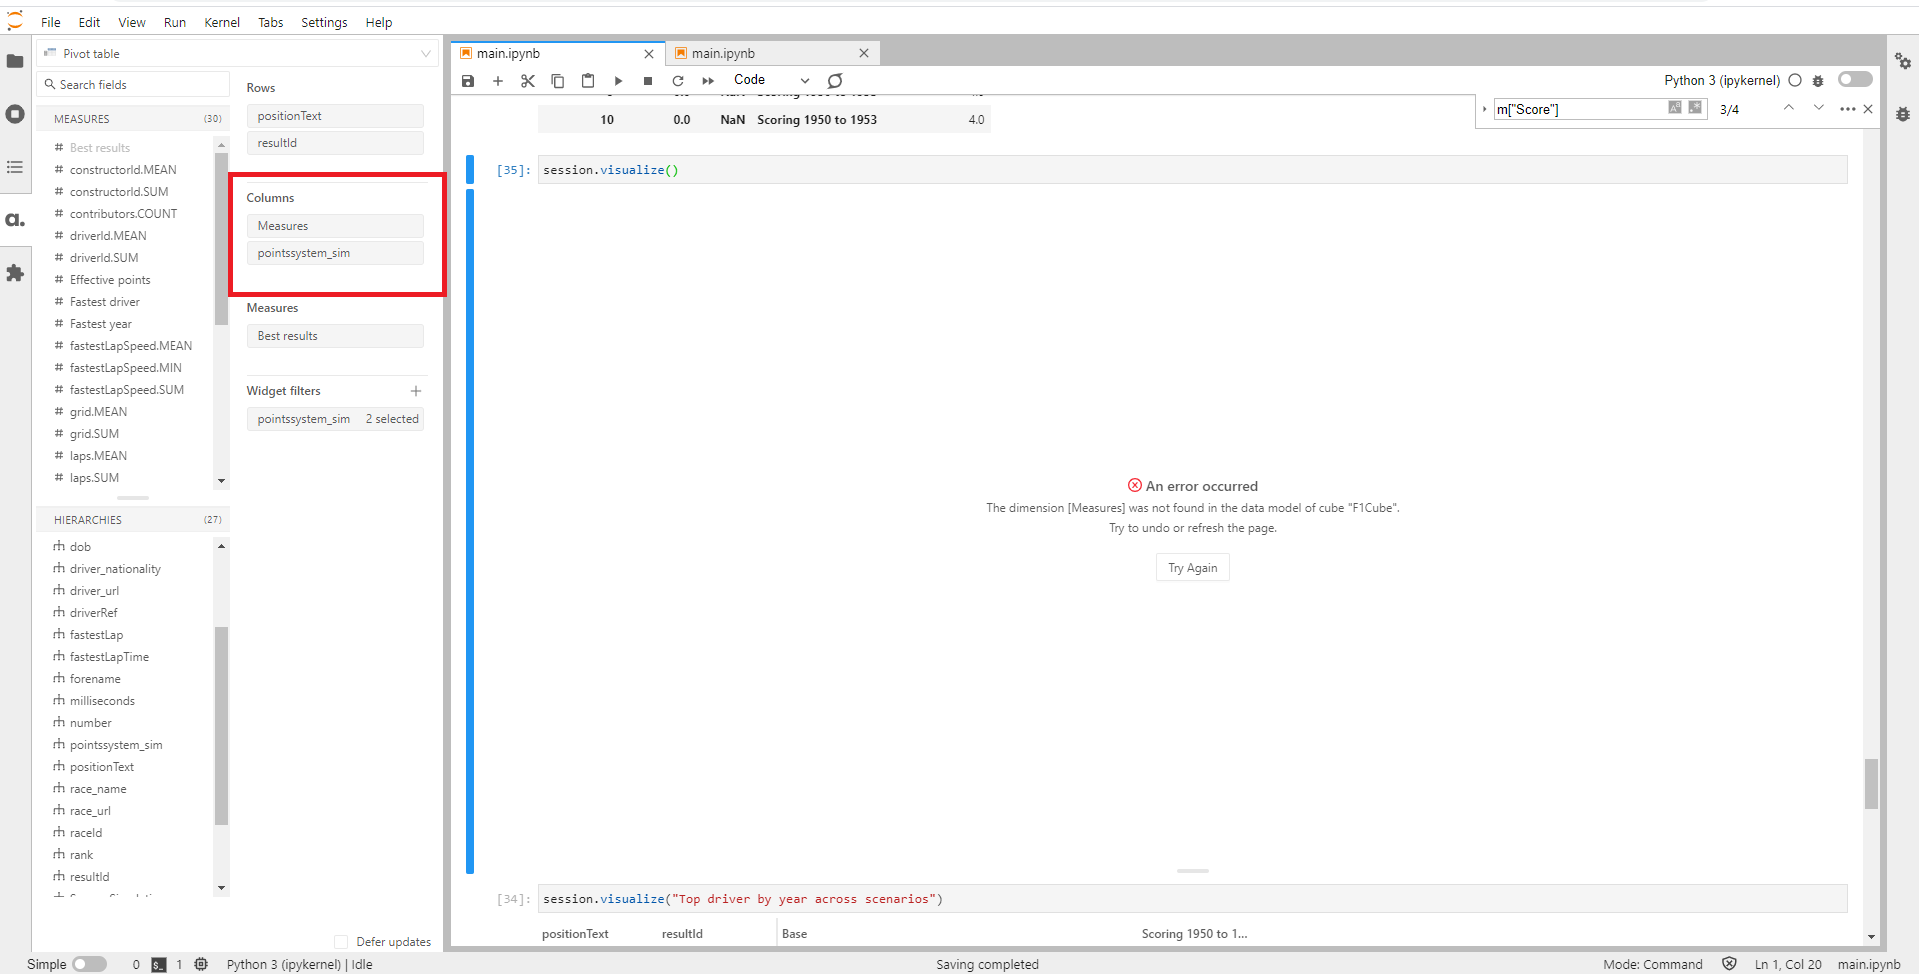Open the atoti sidebar panel
This screenshot has width=1919, height=974.
tap(15, 220)
